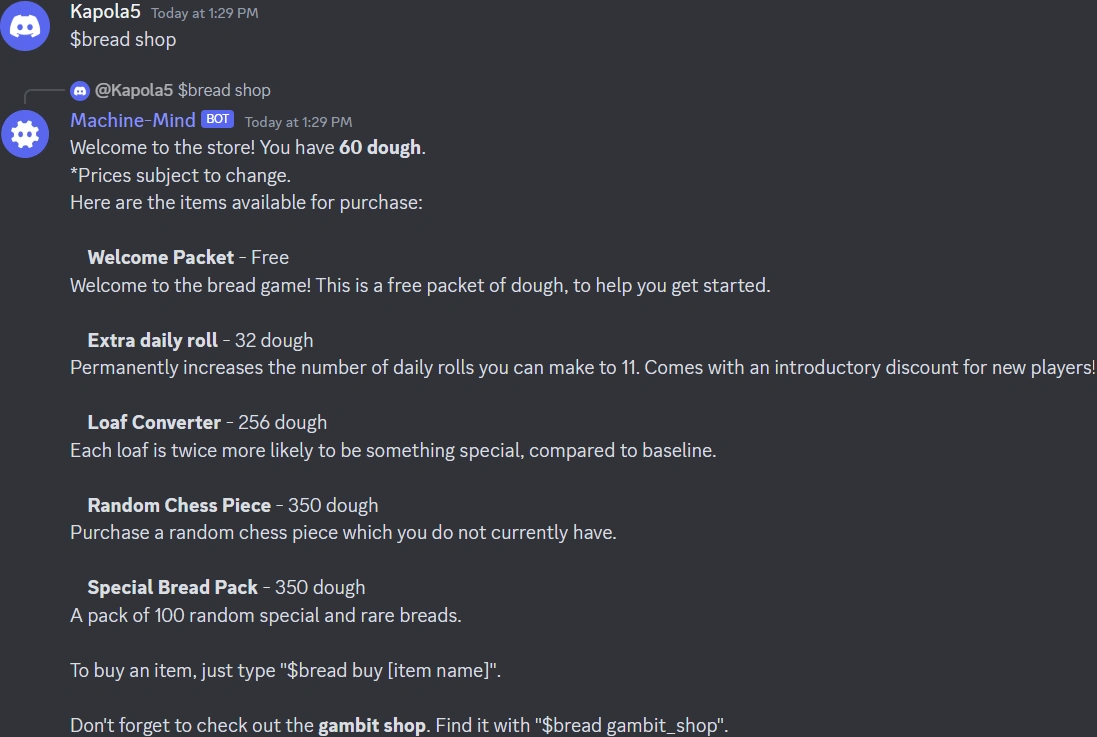
Task: Open the Machine-Mind username profile
Action: click(x=132, y=120)
